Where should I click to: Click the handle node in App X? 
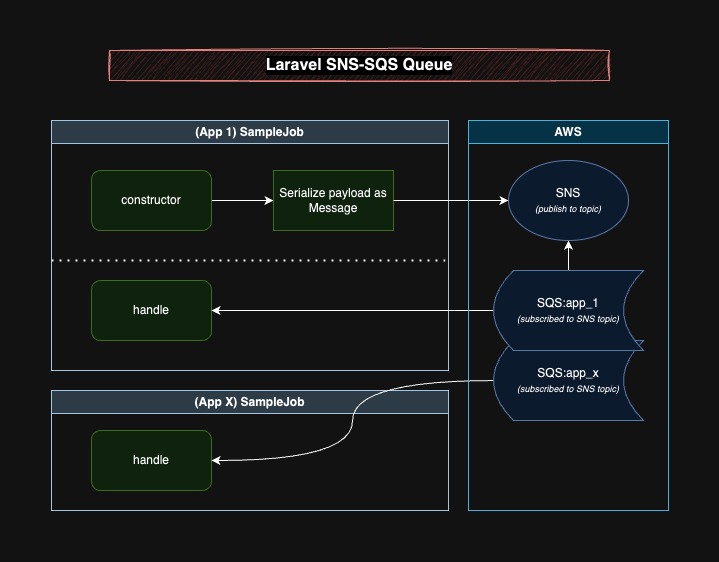(151, 460)
